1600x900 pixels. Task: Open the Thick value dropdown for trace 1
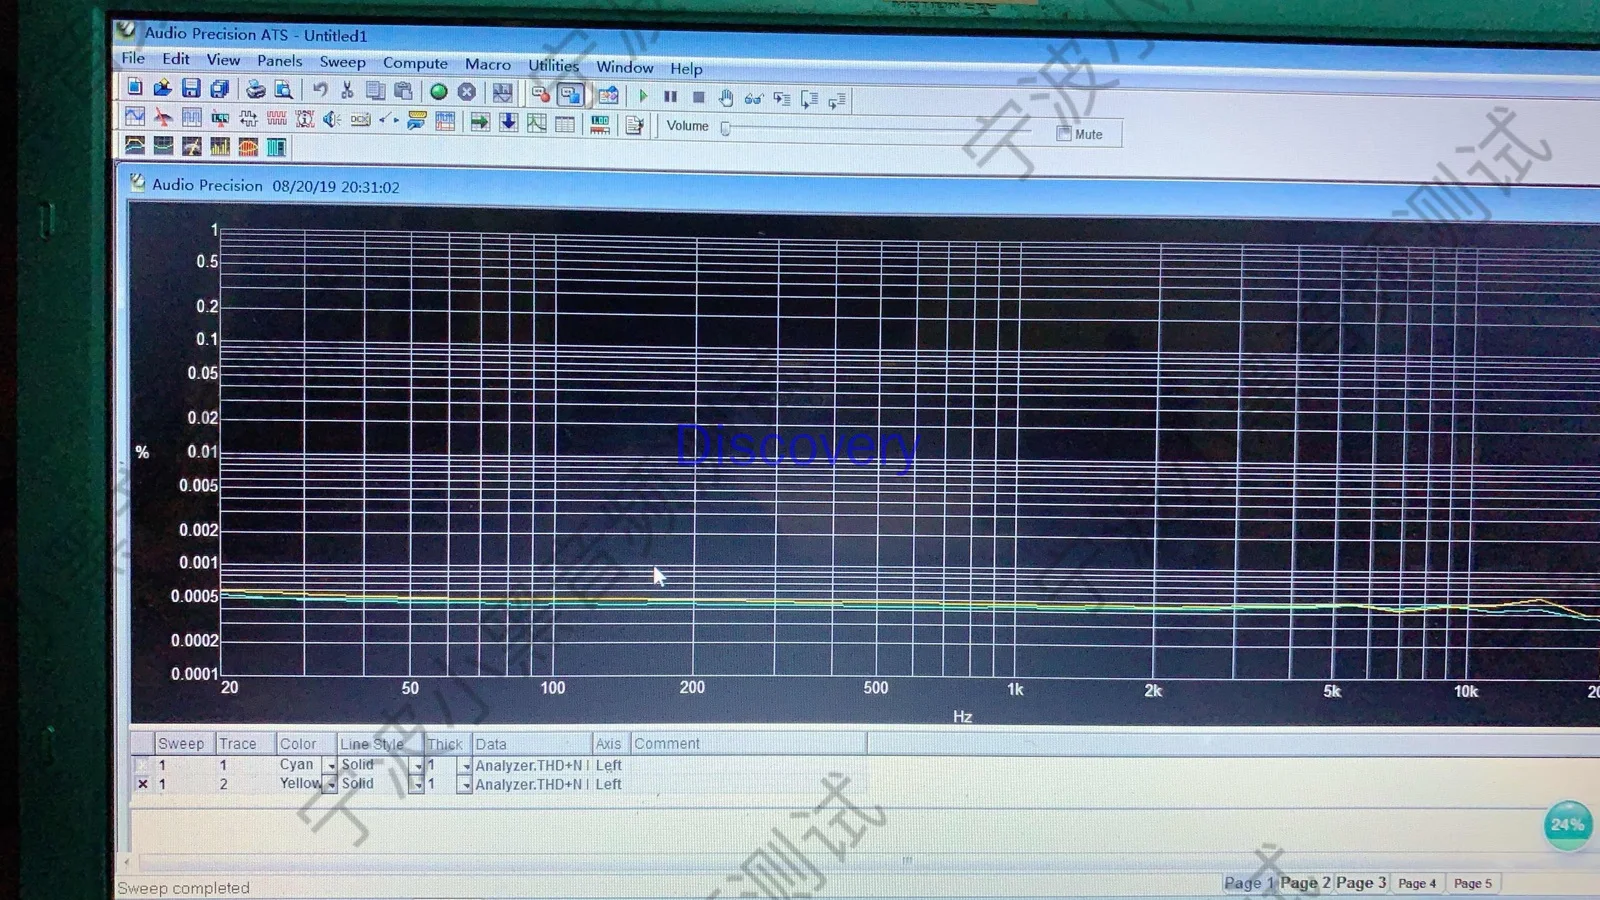point(465,764)
